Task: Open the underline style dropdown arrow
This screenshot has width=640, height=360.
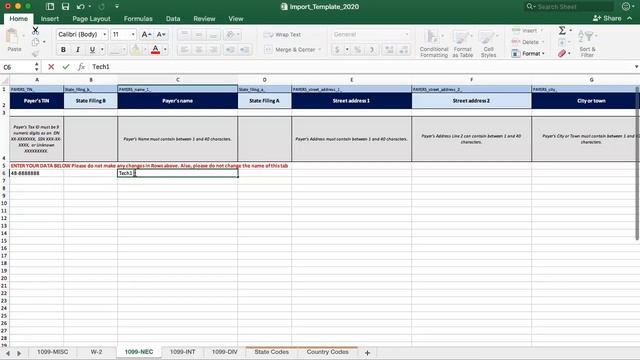Action: pos(102,50)
